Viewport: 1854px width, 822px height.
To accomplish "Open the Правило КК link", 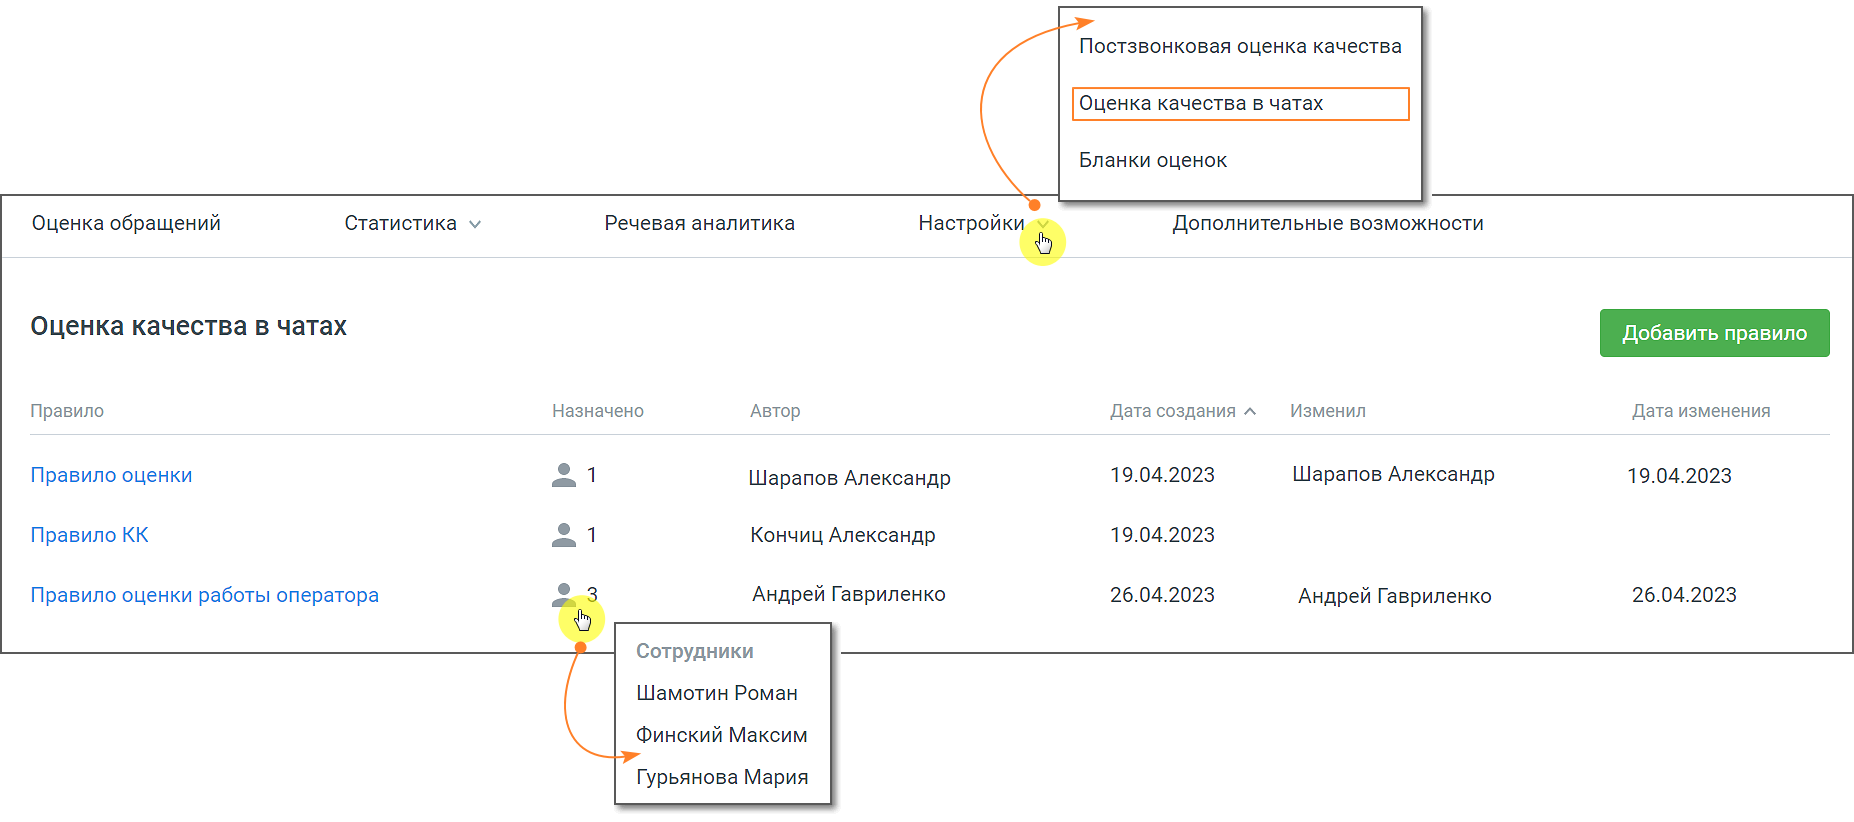I will click(89, 535).
